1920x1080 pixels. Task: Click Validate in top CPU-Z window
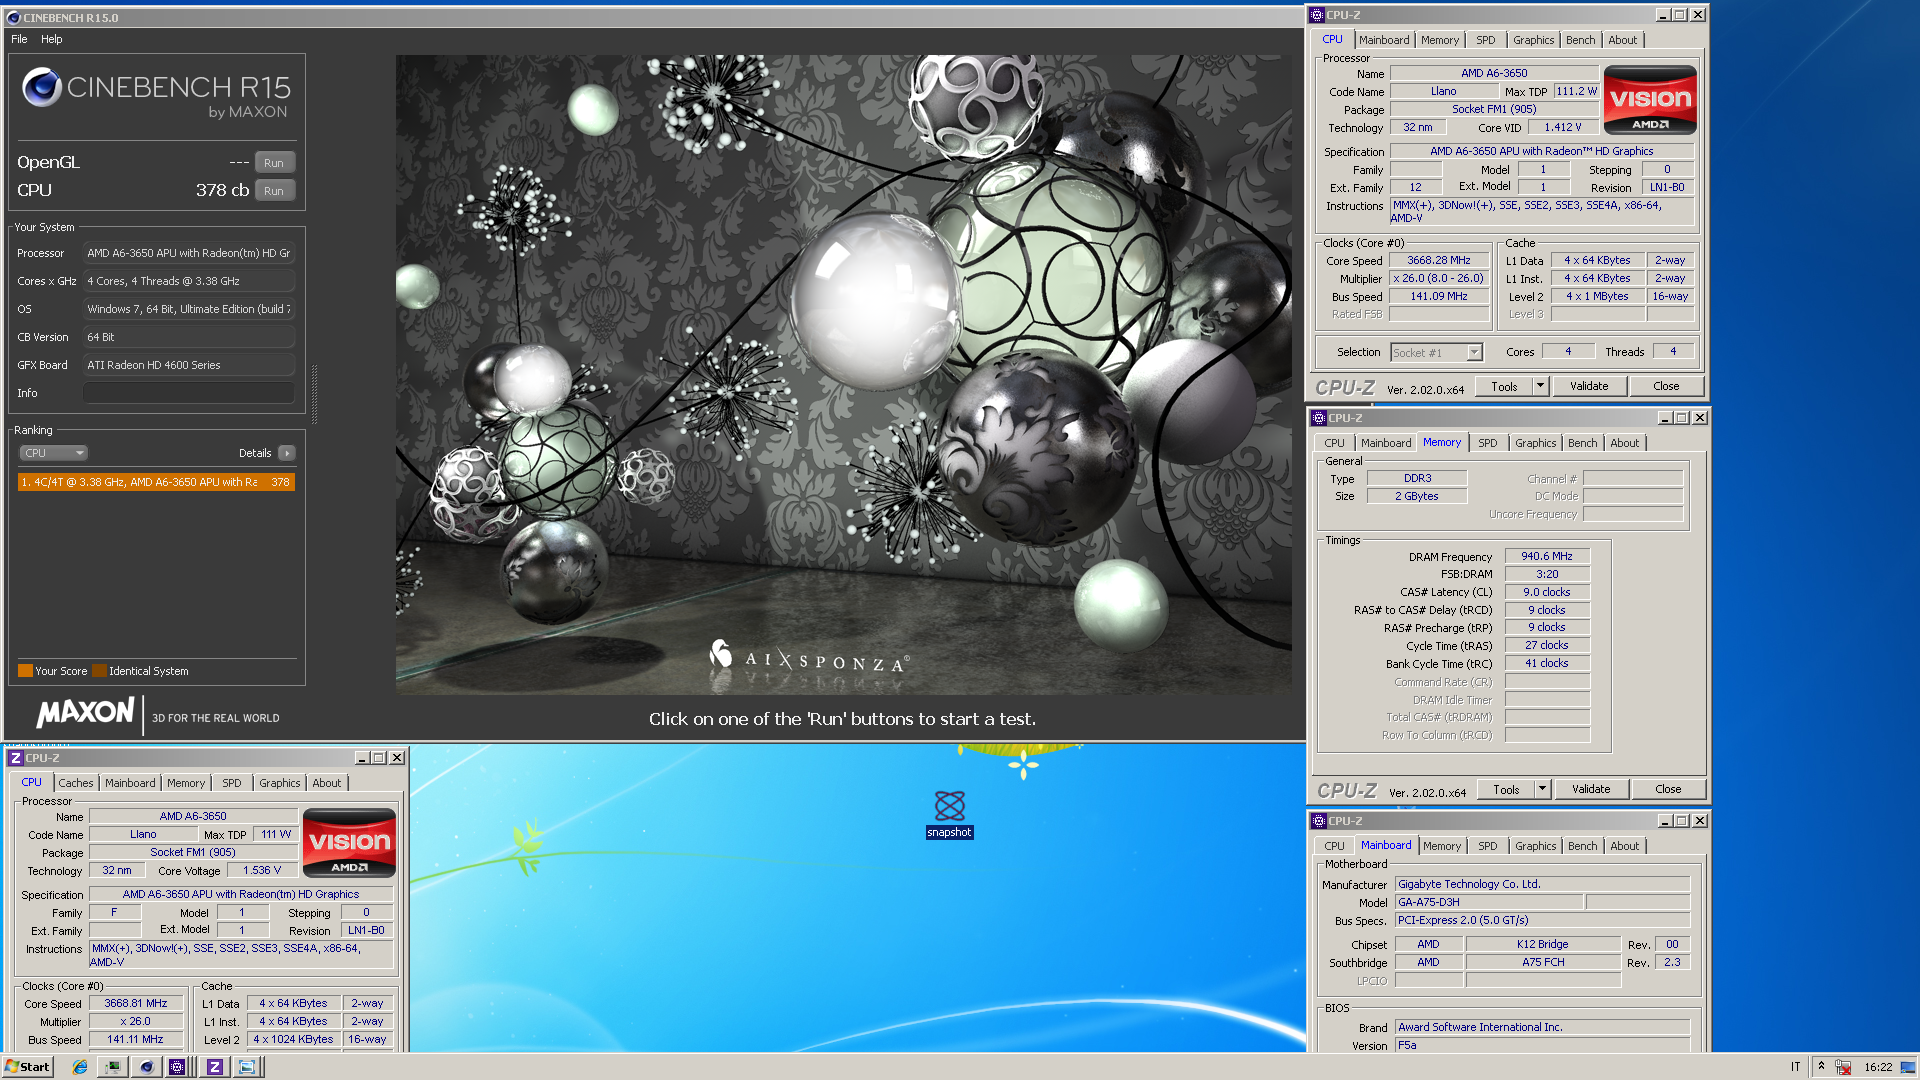(x=1589, y=387)
